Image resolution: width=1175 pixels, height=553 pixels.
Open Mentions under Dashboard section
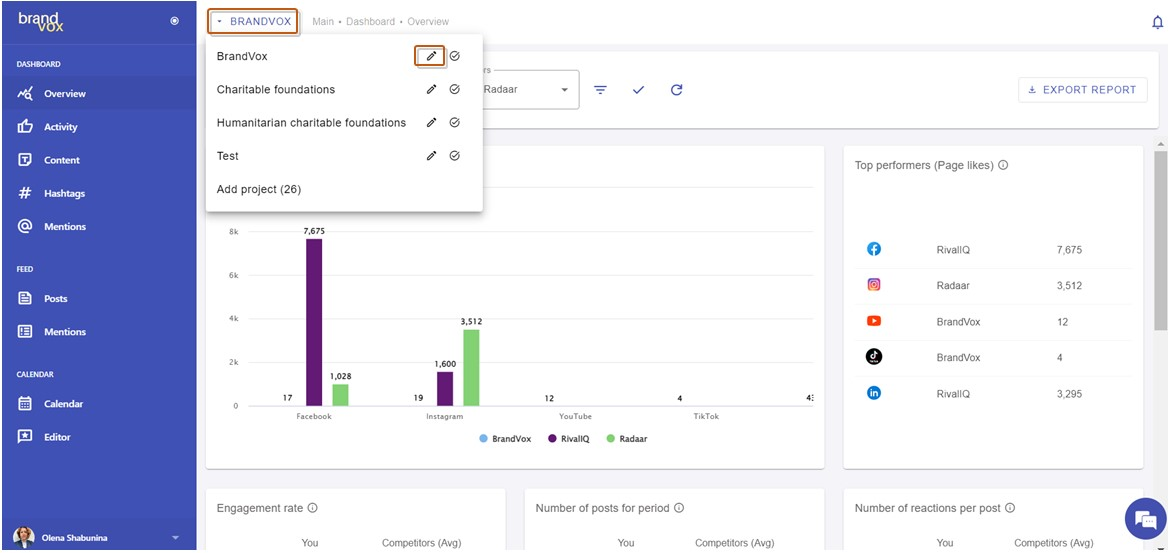coord(98,226)
